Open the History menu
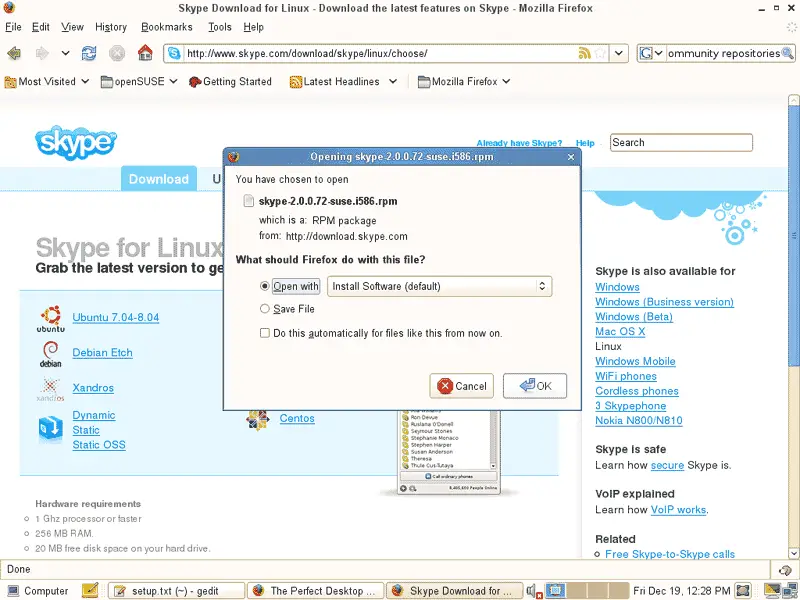The width and height of the screenshot is (800, 600). (x=111, y=27)
